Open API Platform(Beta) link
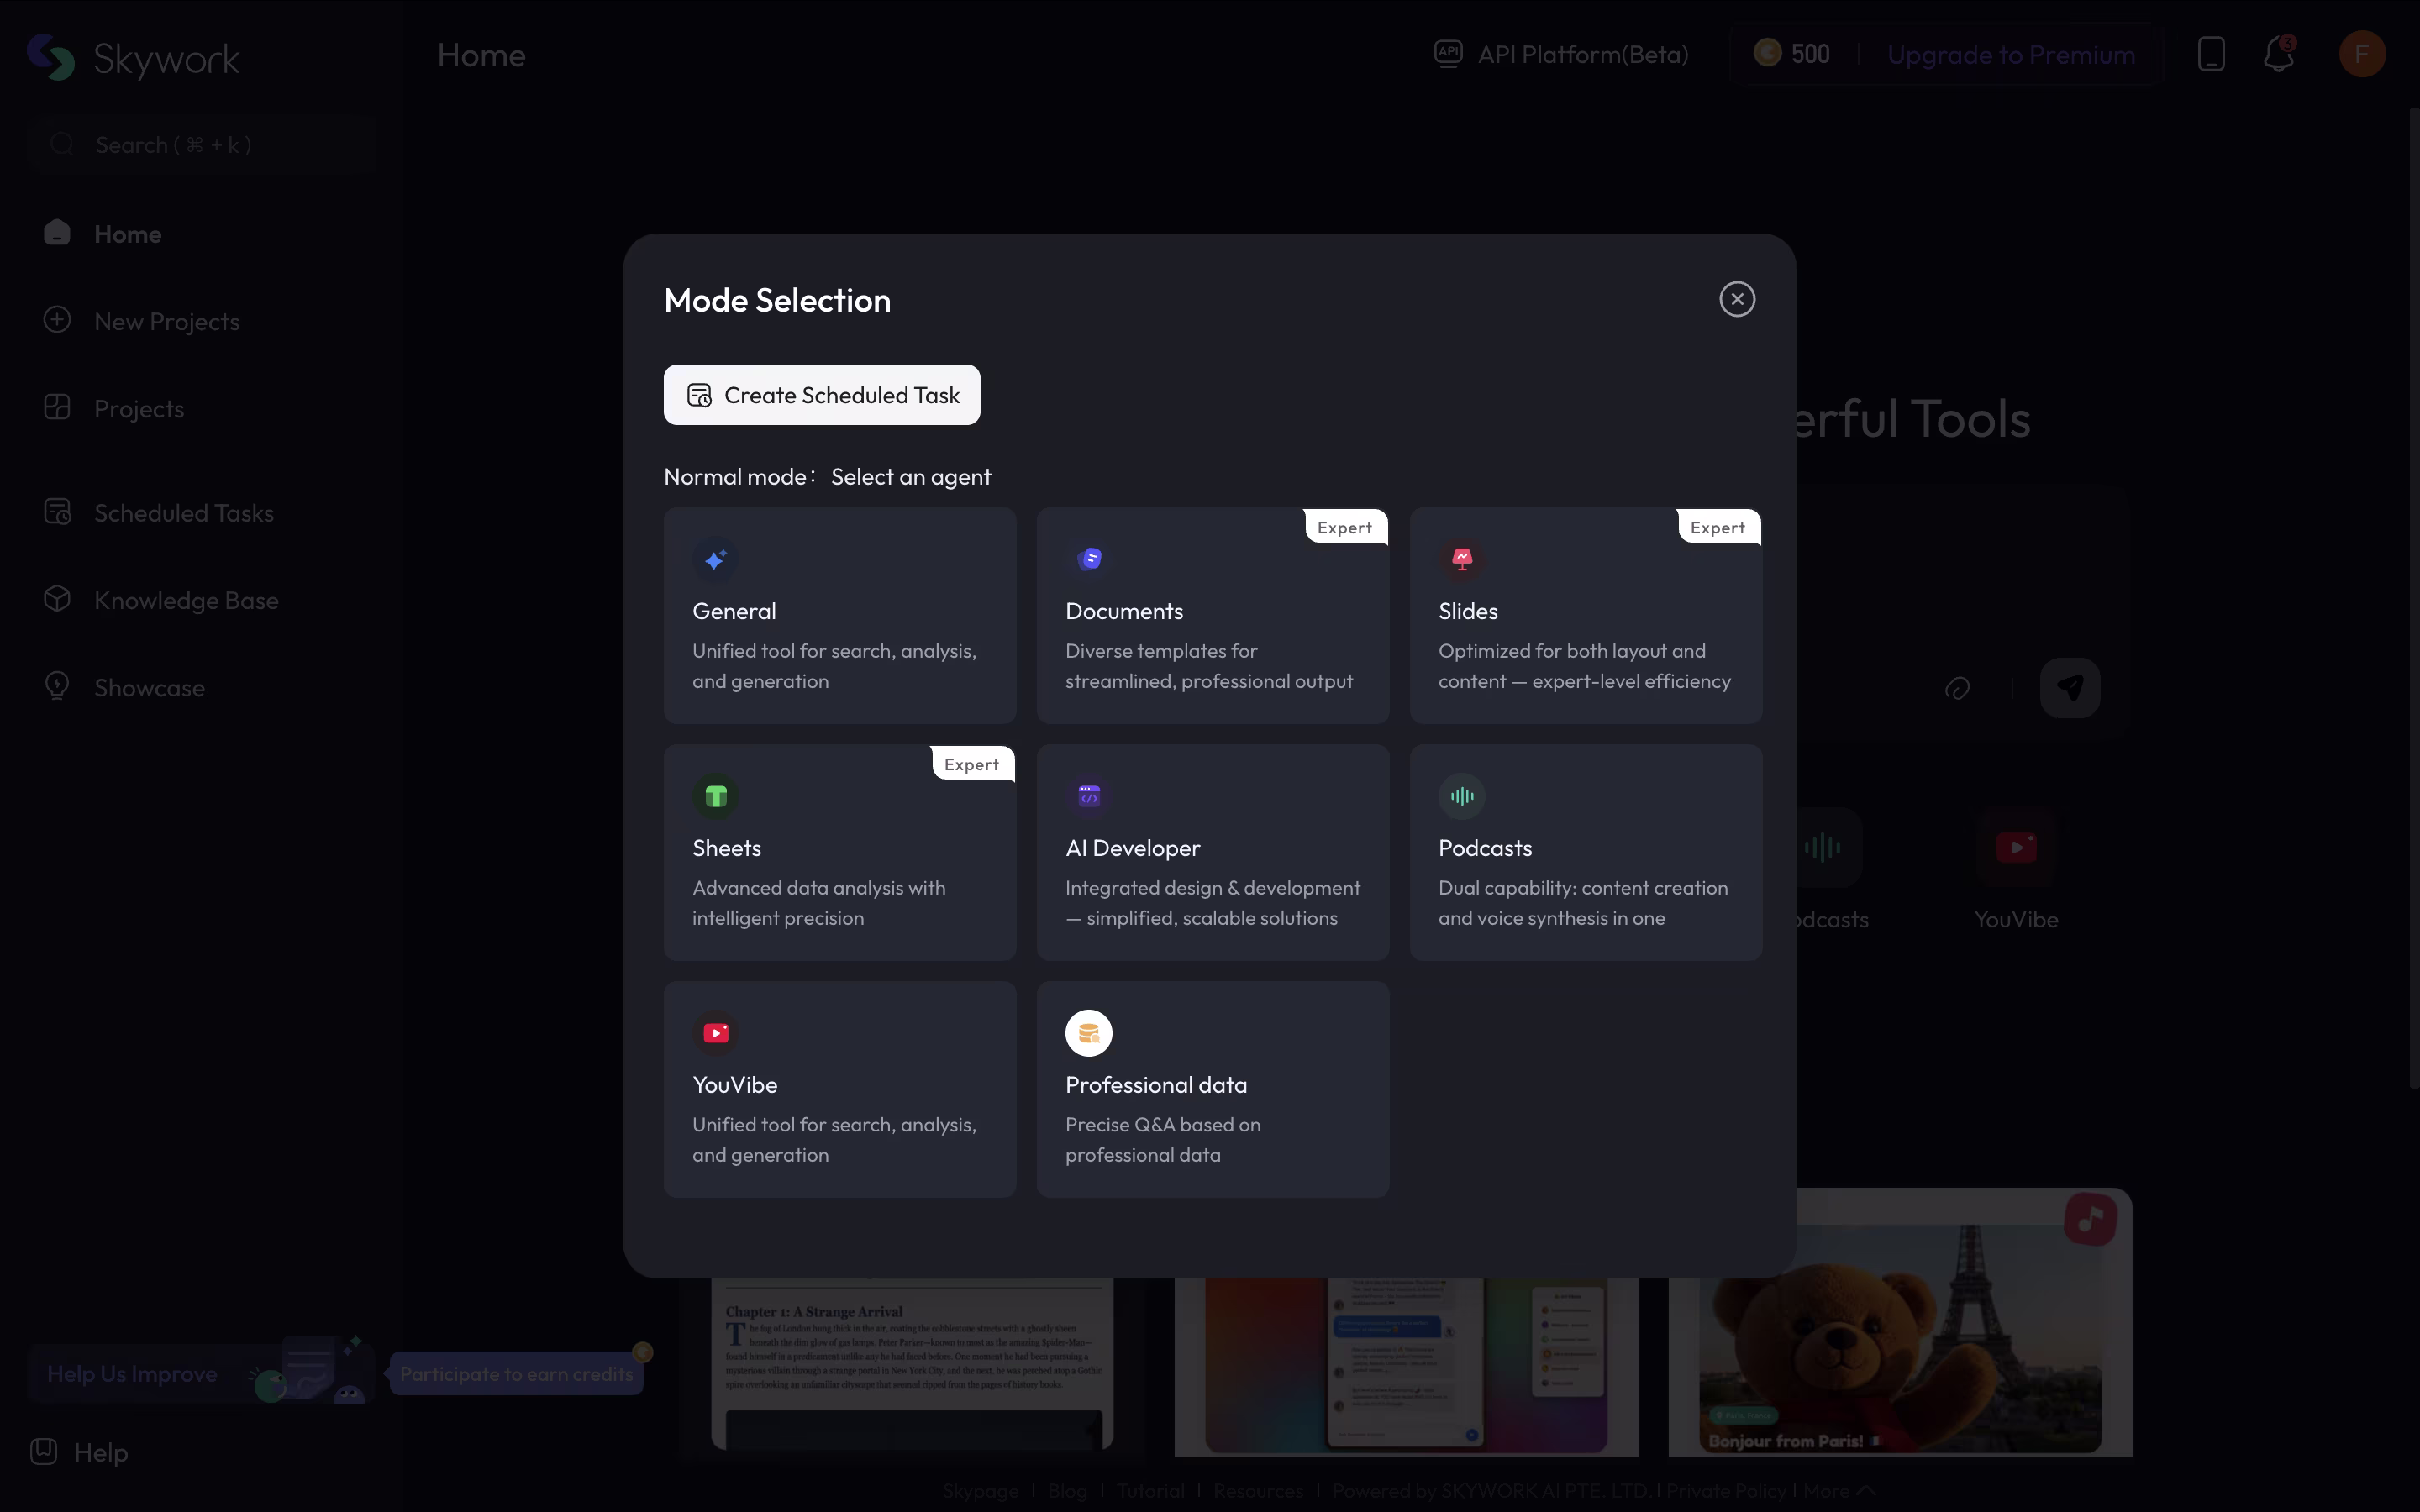This screenshot has height=1512, width=2420. pyautogui.click(x=1582, y=54)
